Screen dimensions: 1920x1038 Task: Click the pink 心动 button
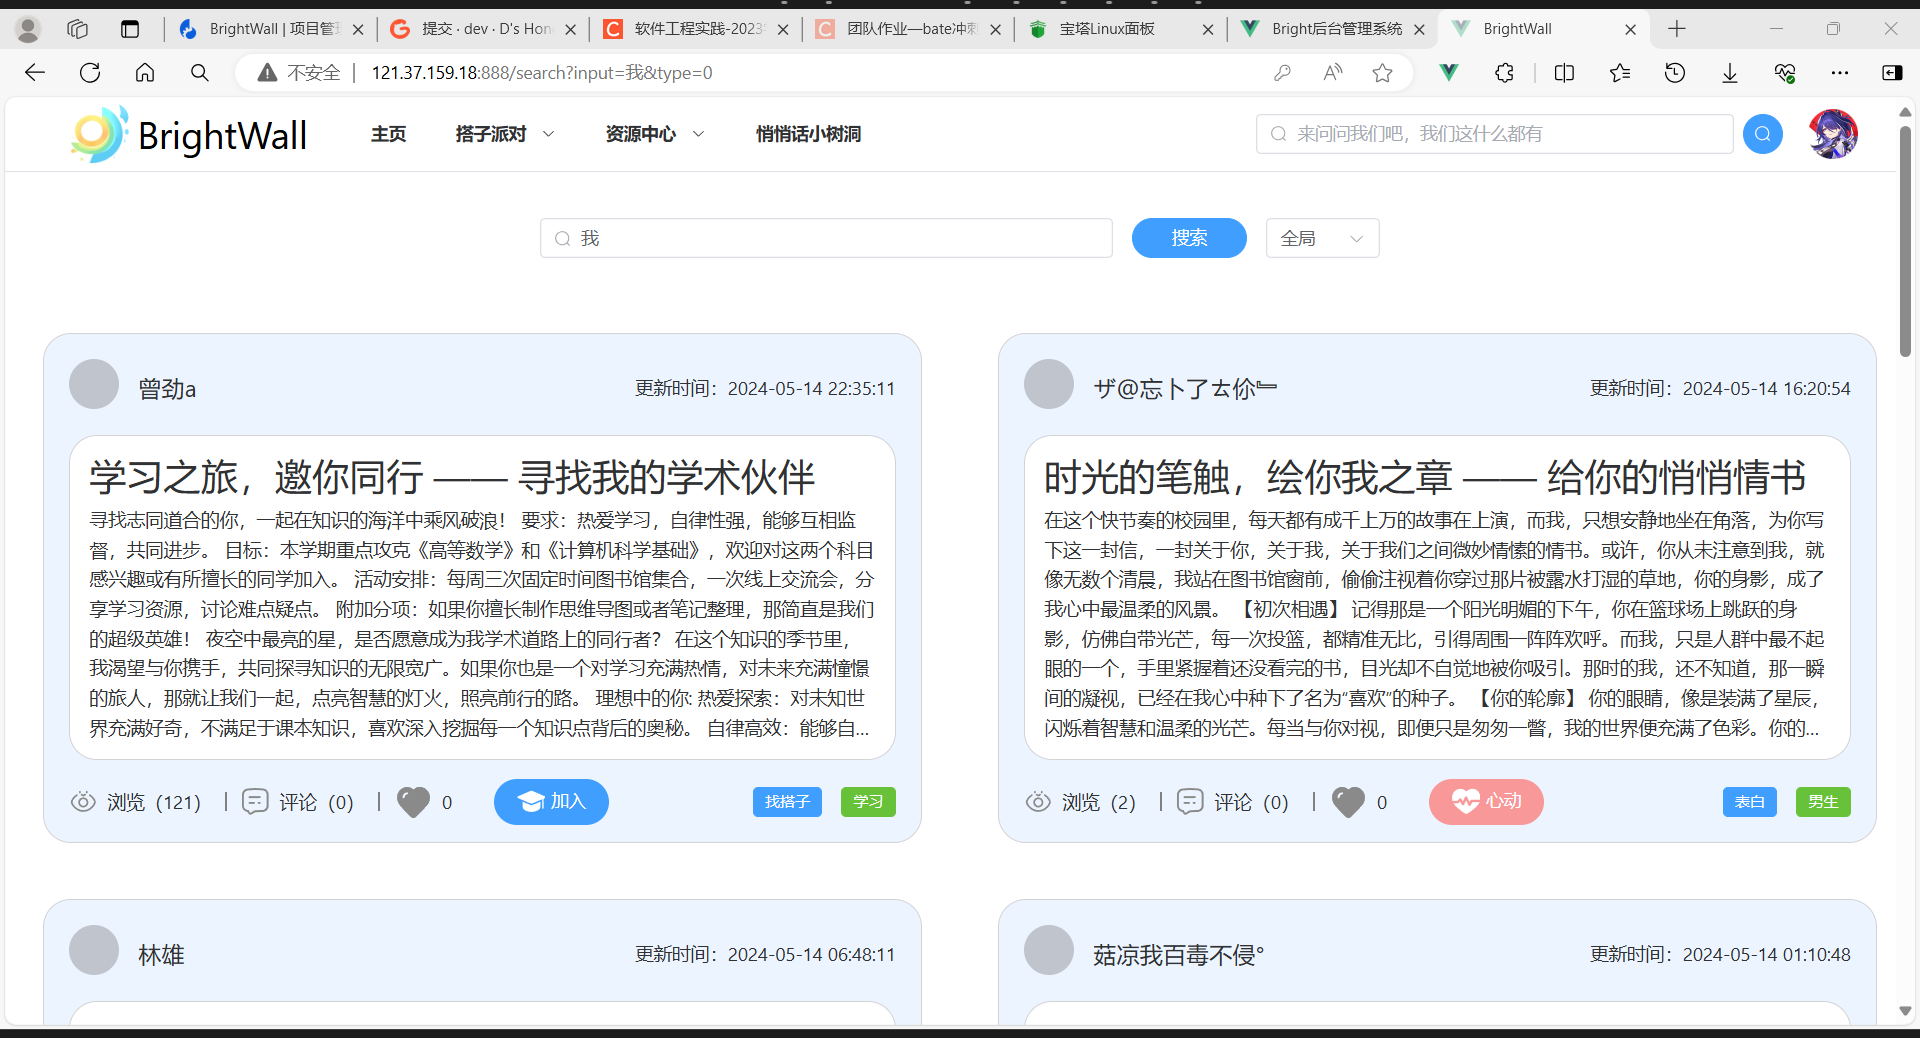click(x=1486, y=802)
